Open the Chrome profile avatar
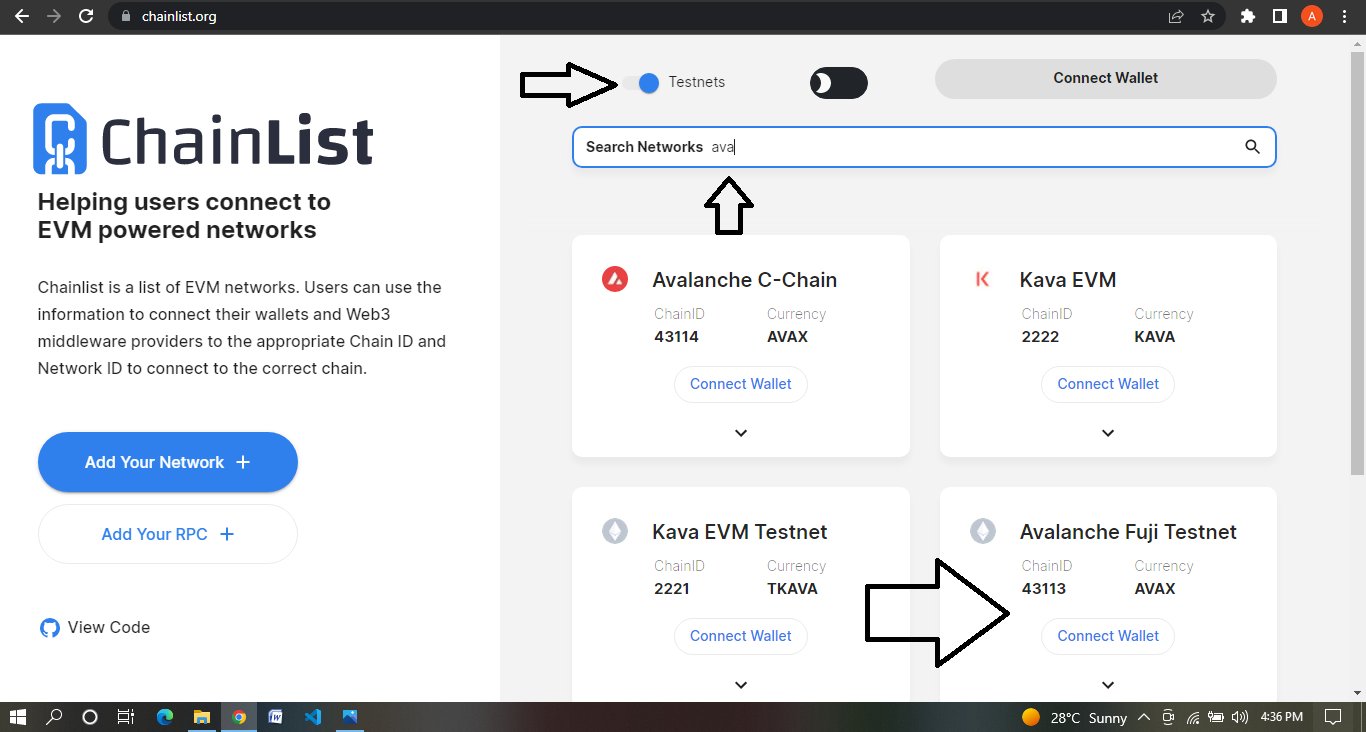 click(1312, 16)
